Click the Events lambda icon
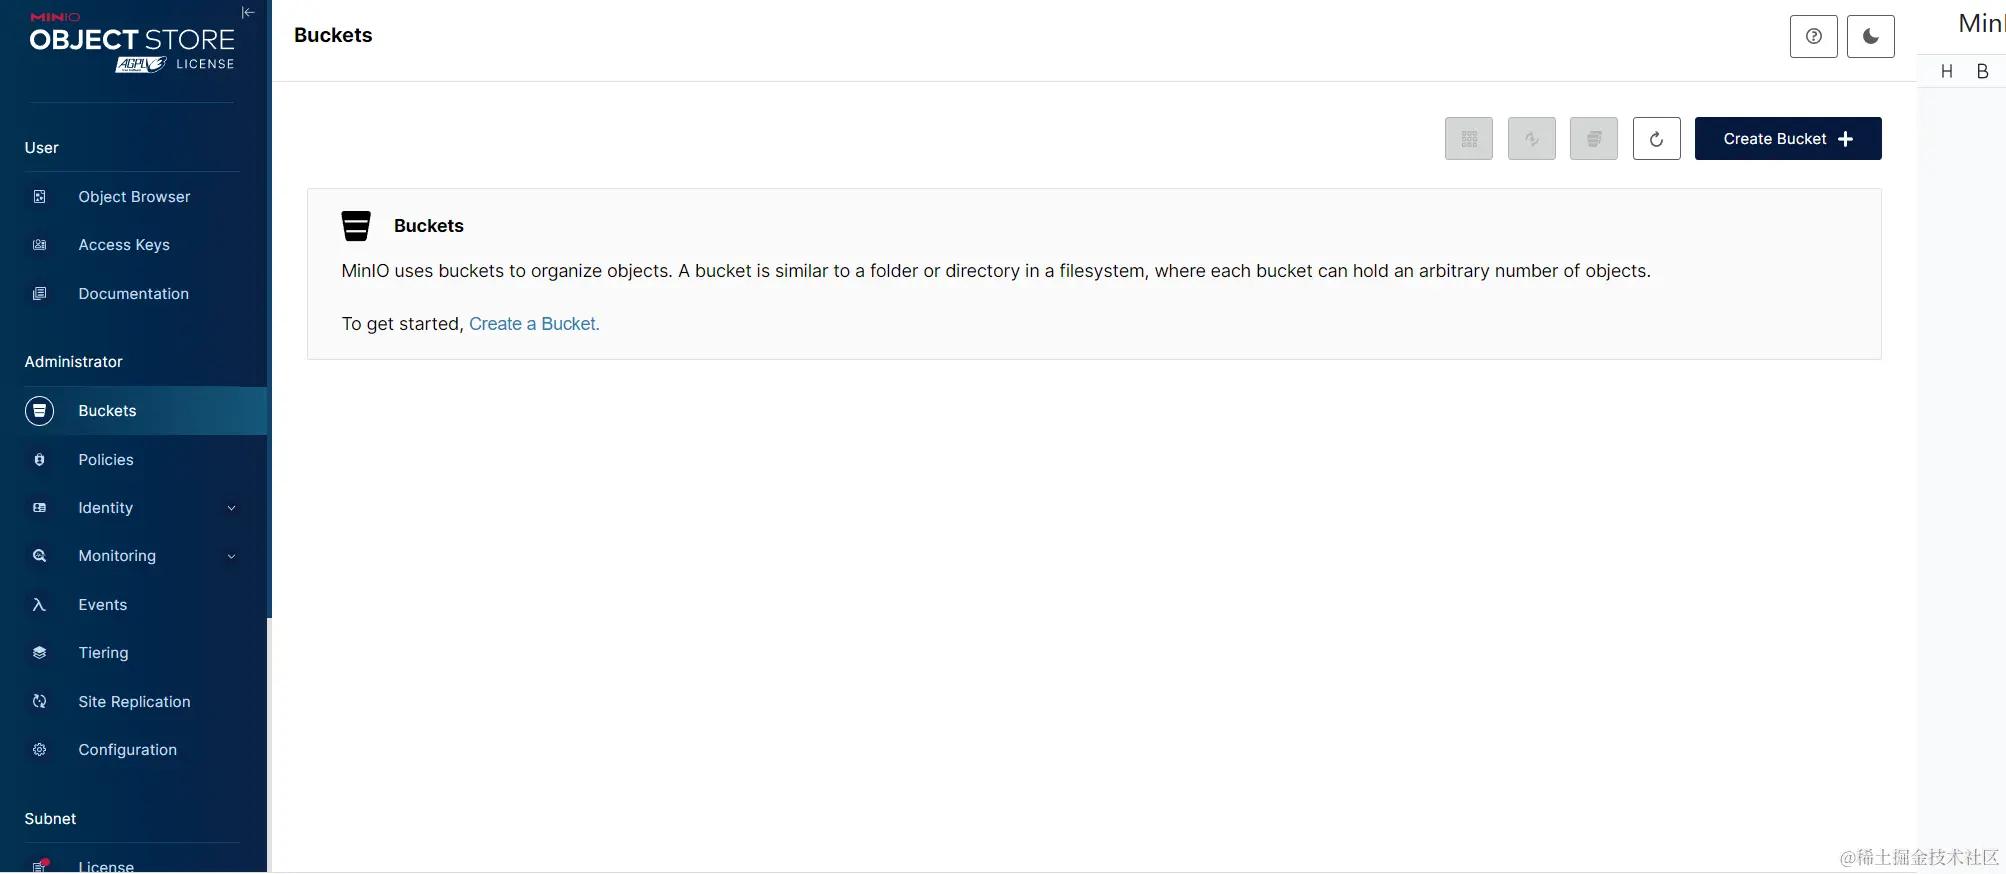 click(40, 605)
